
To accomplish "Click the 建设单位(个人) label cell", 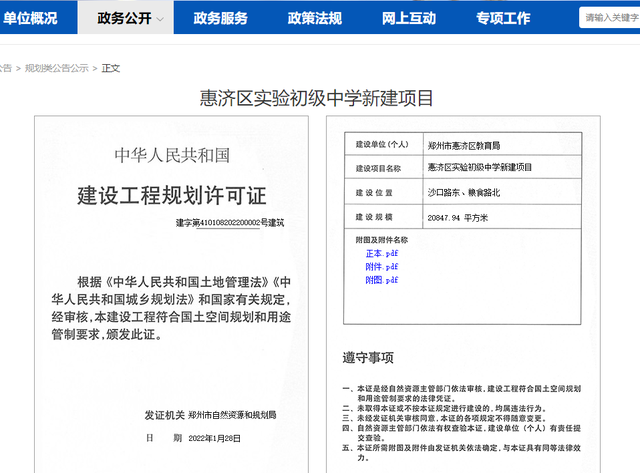I will click(382, 144).
